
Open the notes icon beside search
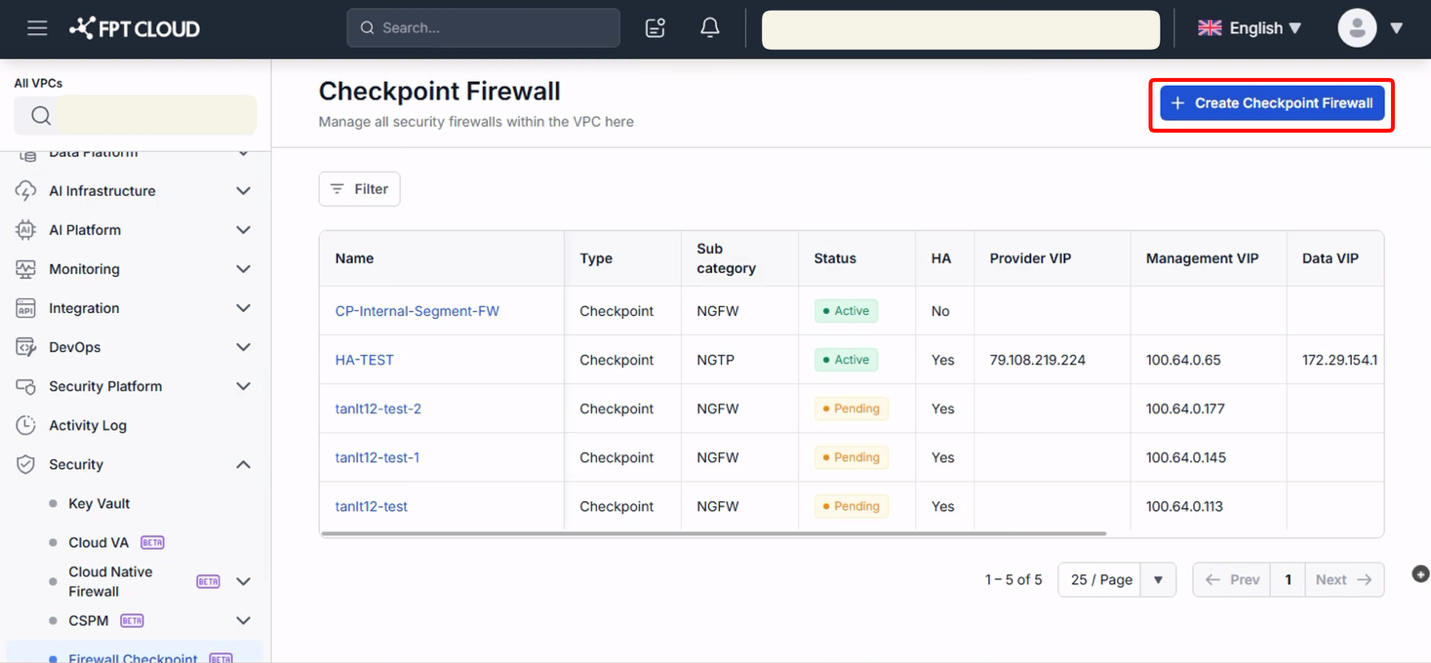[656, 28]
